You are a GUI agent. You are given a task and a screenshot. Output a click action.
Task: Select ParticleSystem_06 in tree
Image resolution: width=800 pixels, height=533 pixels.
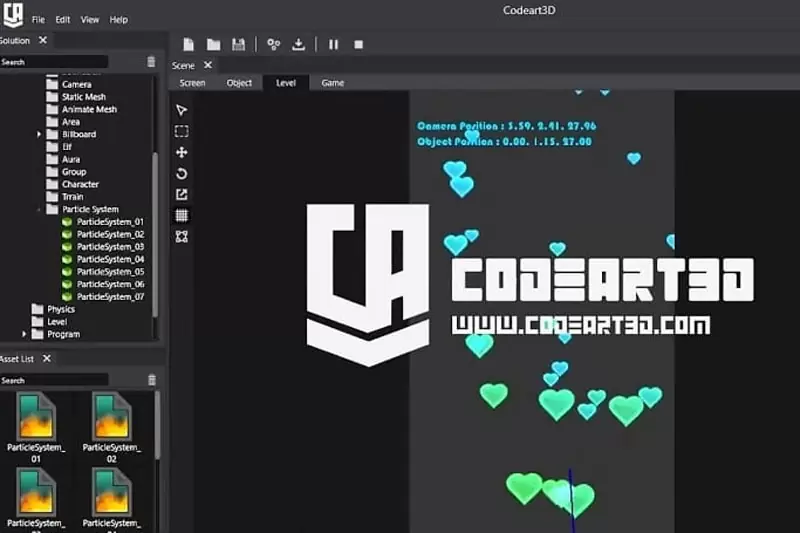pos(103,284)
